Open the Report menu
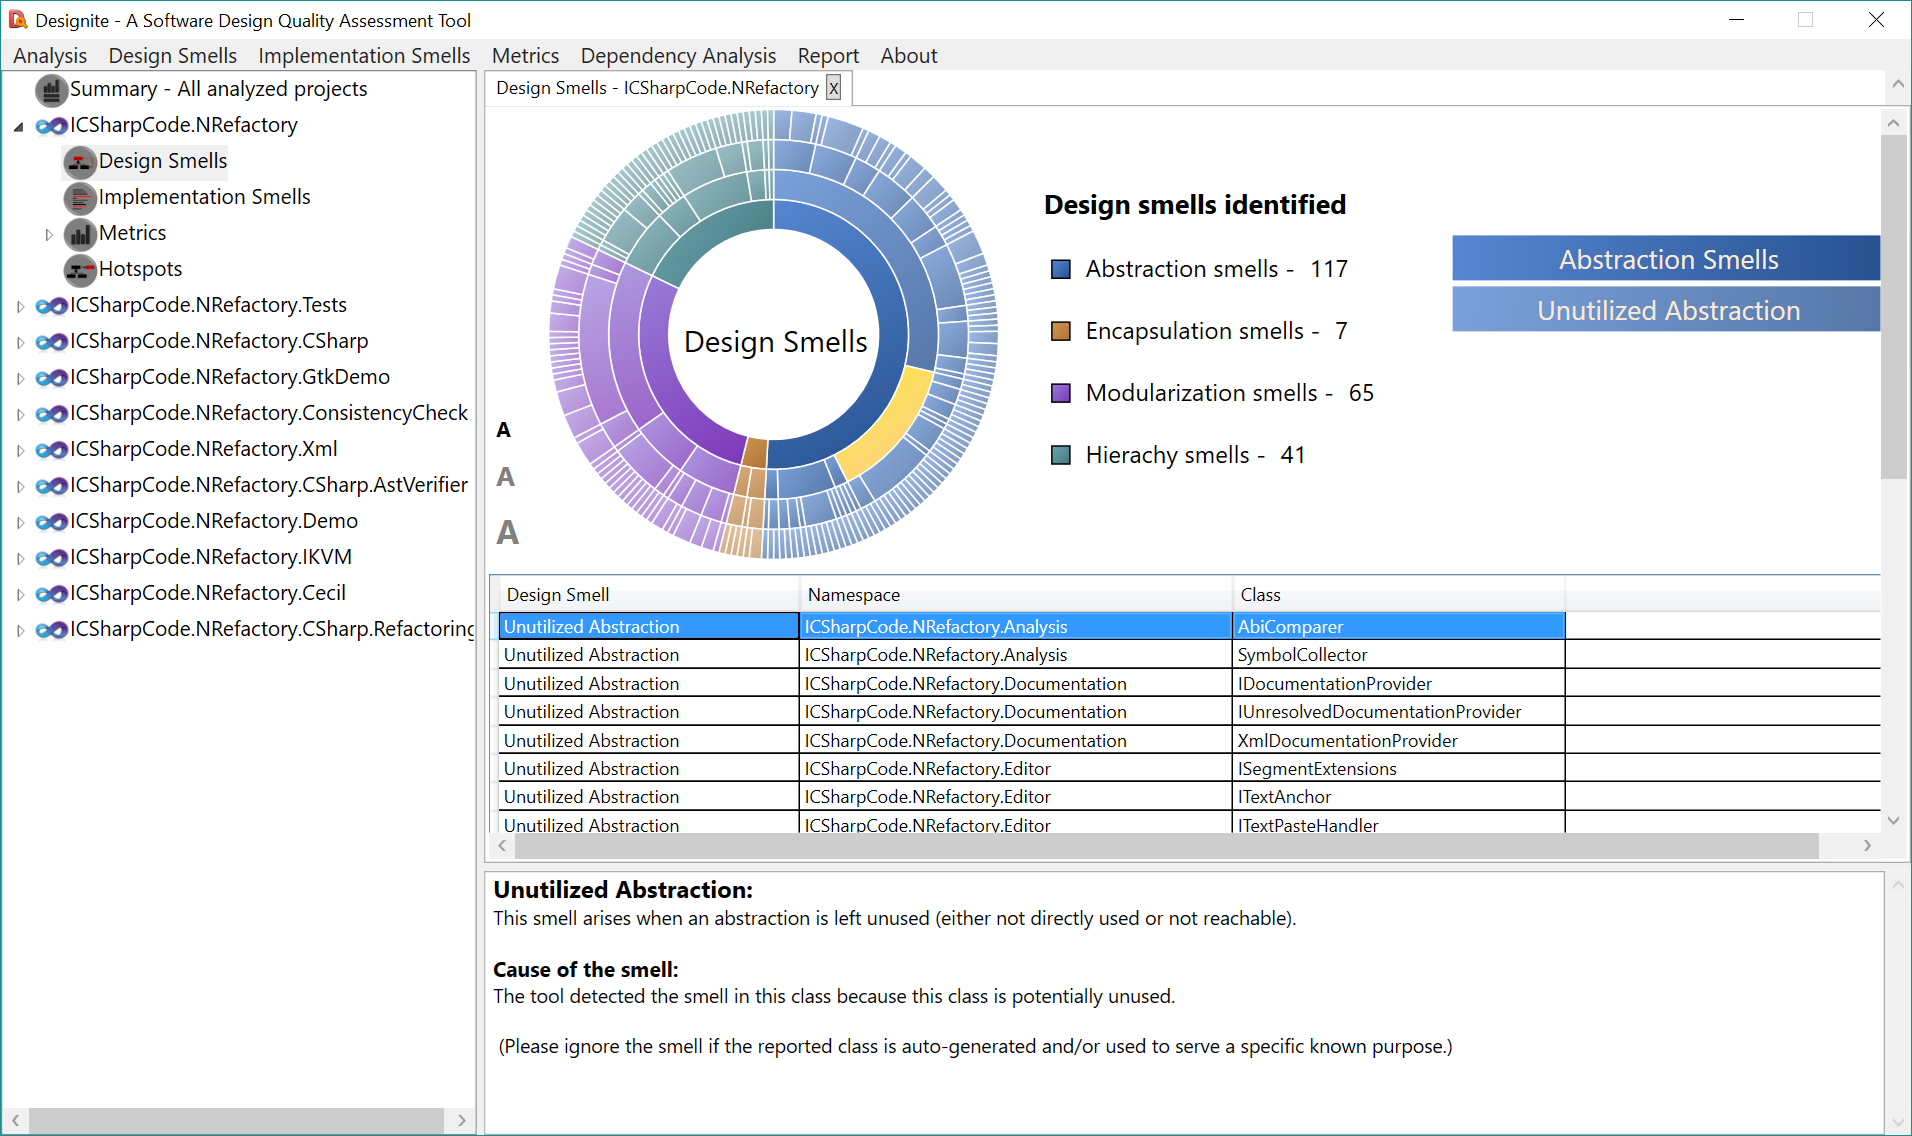1912x1136 pixels. pyautogui.click(x=827, y=56)
